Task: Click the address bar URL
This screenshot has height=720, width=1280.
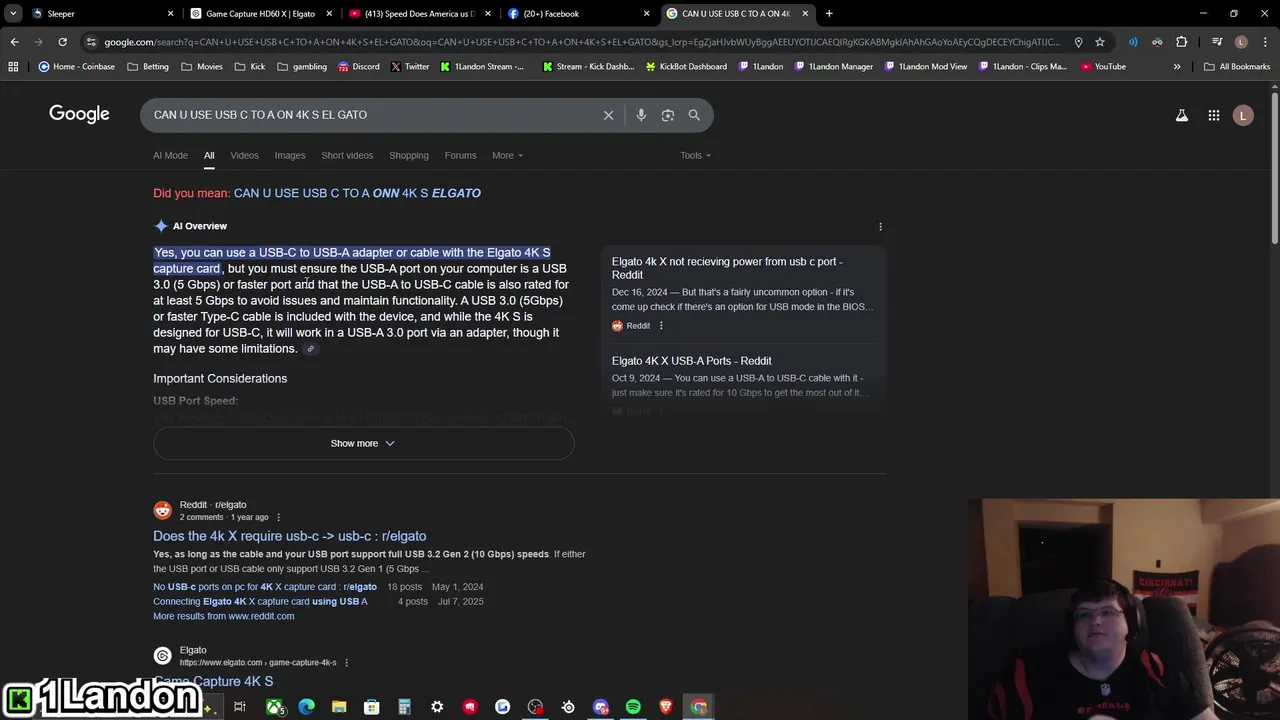Action: [x=580, y=42]
